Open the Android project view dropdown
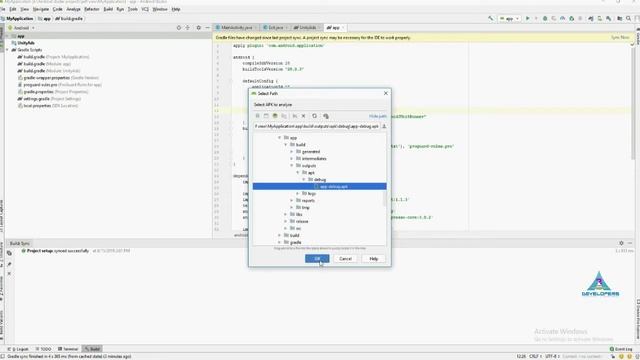Viewport: 640px width, 360px height. (22, 28)
